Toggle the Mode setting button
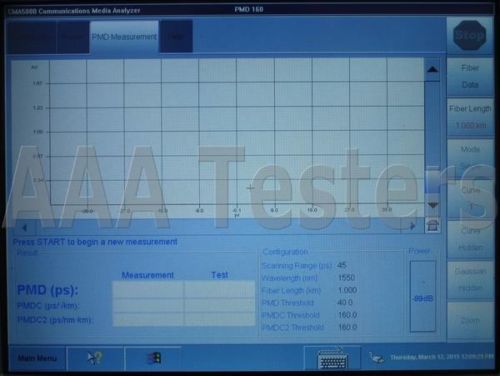The width and height of the screenshot is (500, 376). click(x=470, y=157)
